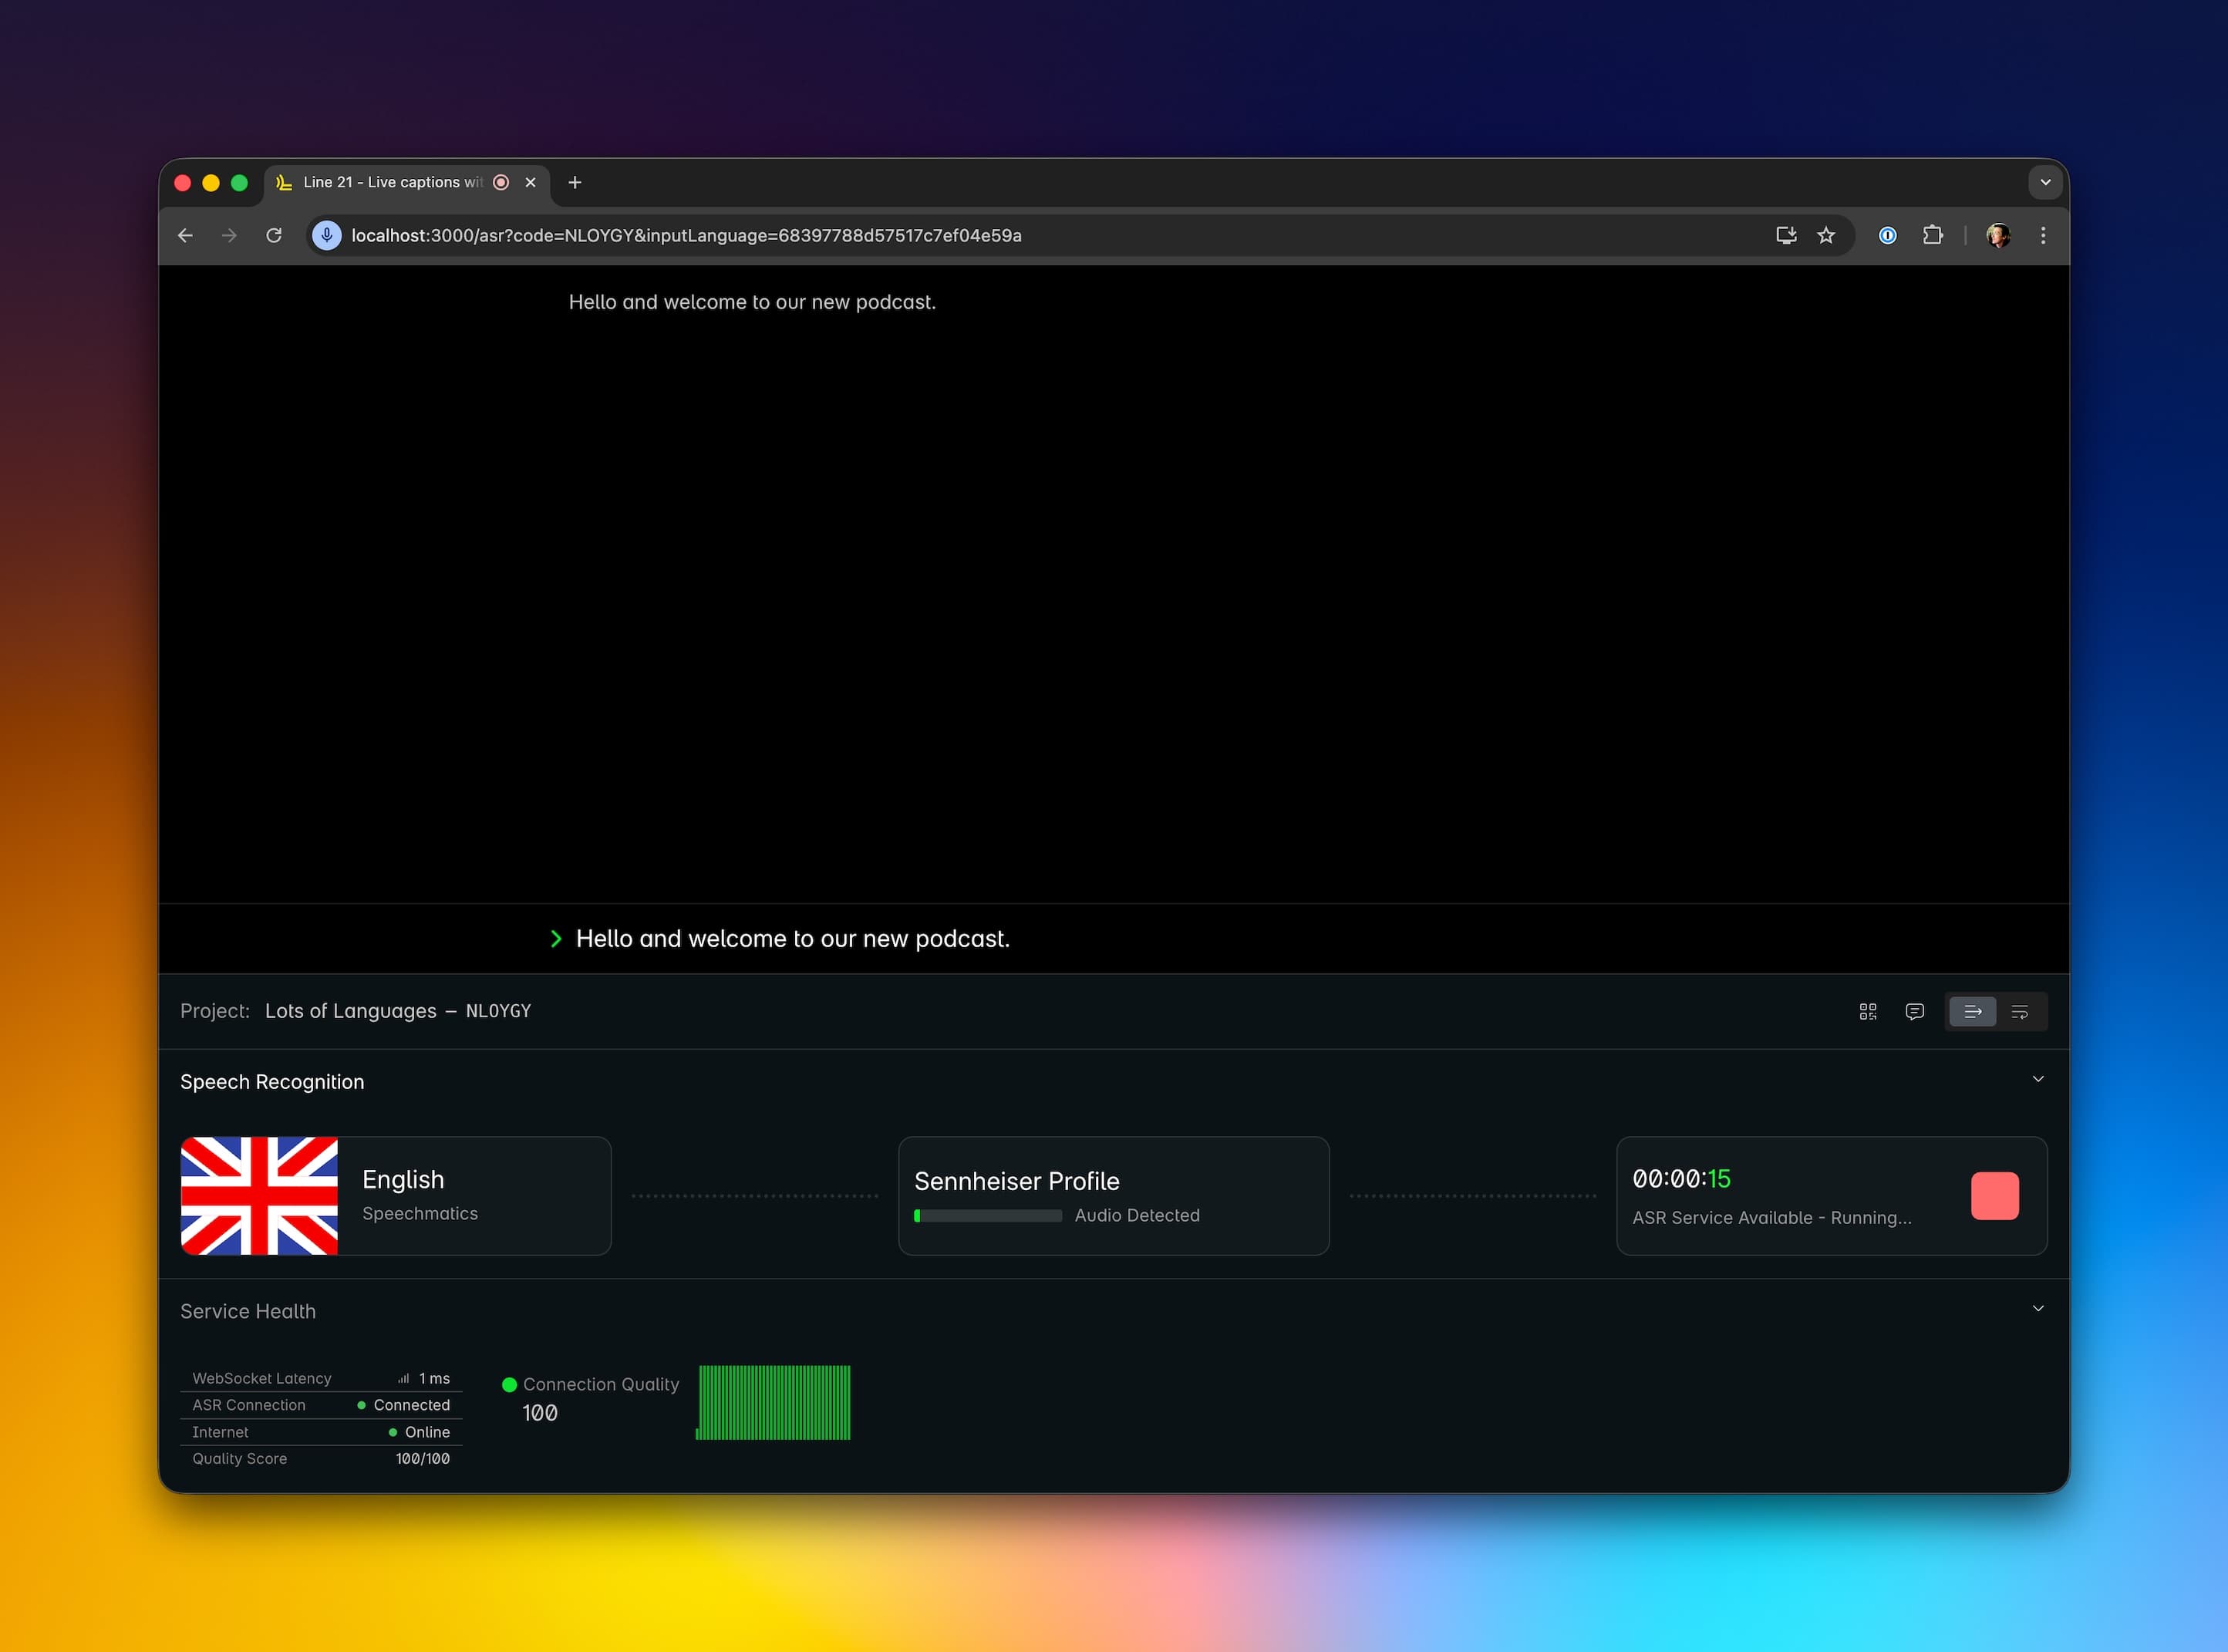Select the Line 21 Live captions tab
This screenshot has height=1652, width=2228.
tap(392, 182)
